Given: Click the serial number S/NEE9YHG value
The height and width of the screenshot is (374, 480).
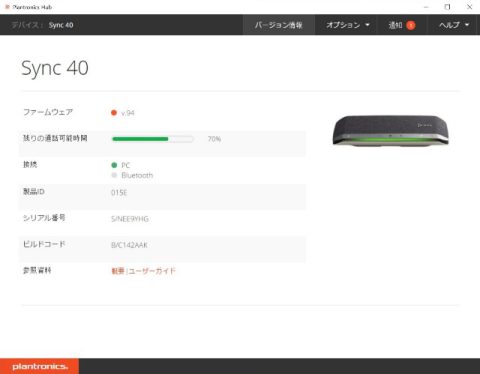Looking at the screenshot, I should pos(130,219).
